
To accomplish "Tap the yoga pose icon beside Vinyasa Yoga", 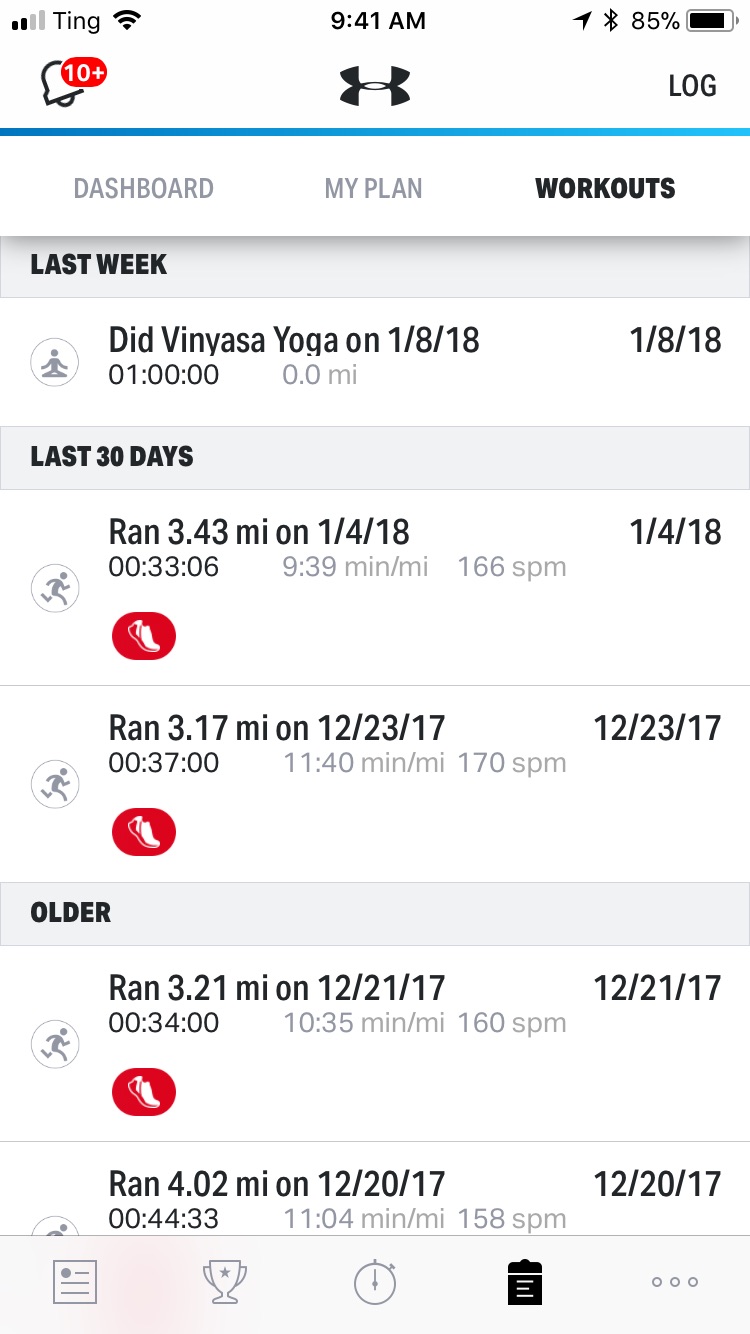I will point(55,362).
